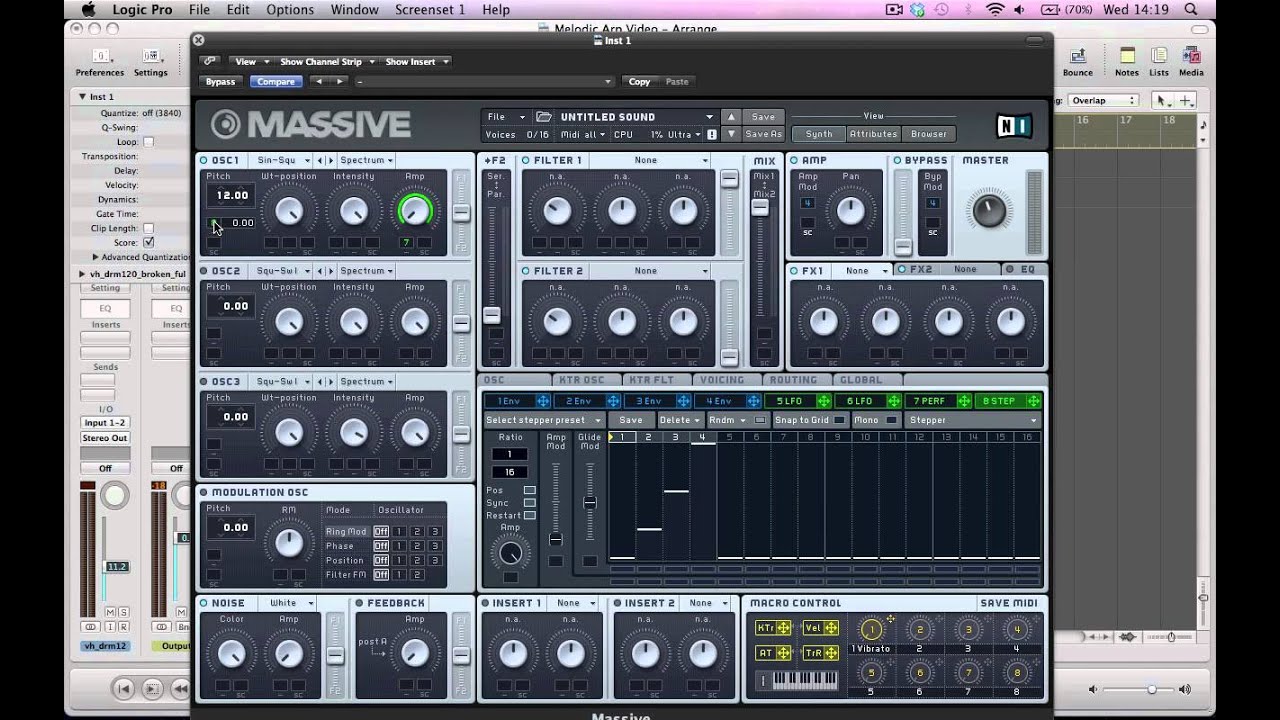Image resolution: width=1280 pixels, height=720 pixels.
Task: Toggle OSC1 on/off indicator
Action: (x=204, y=160)
